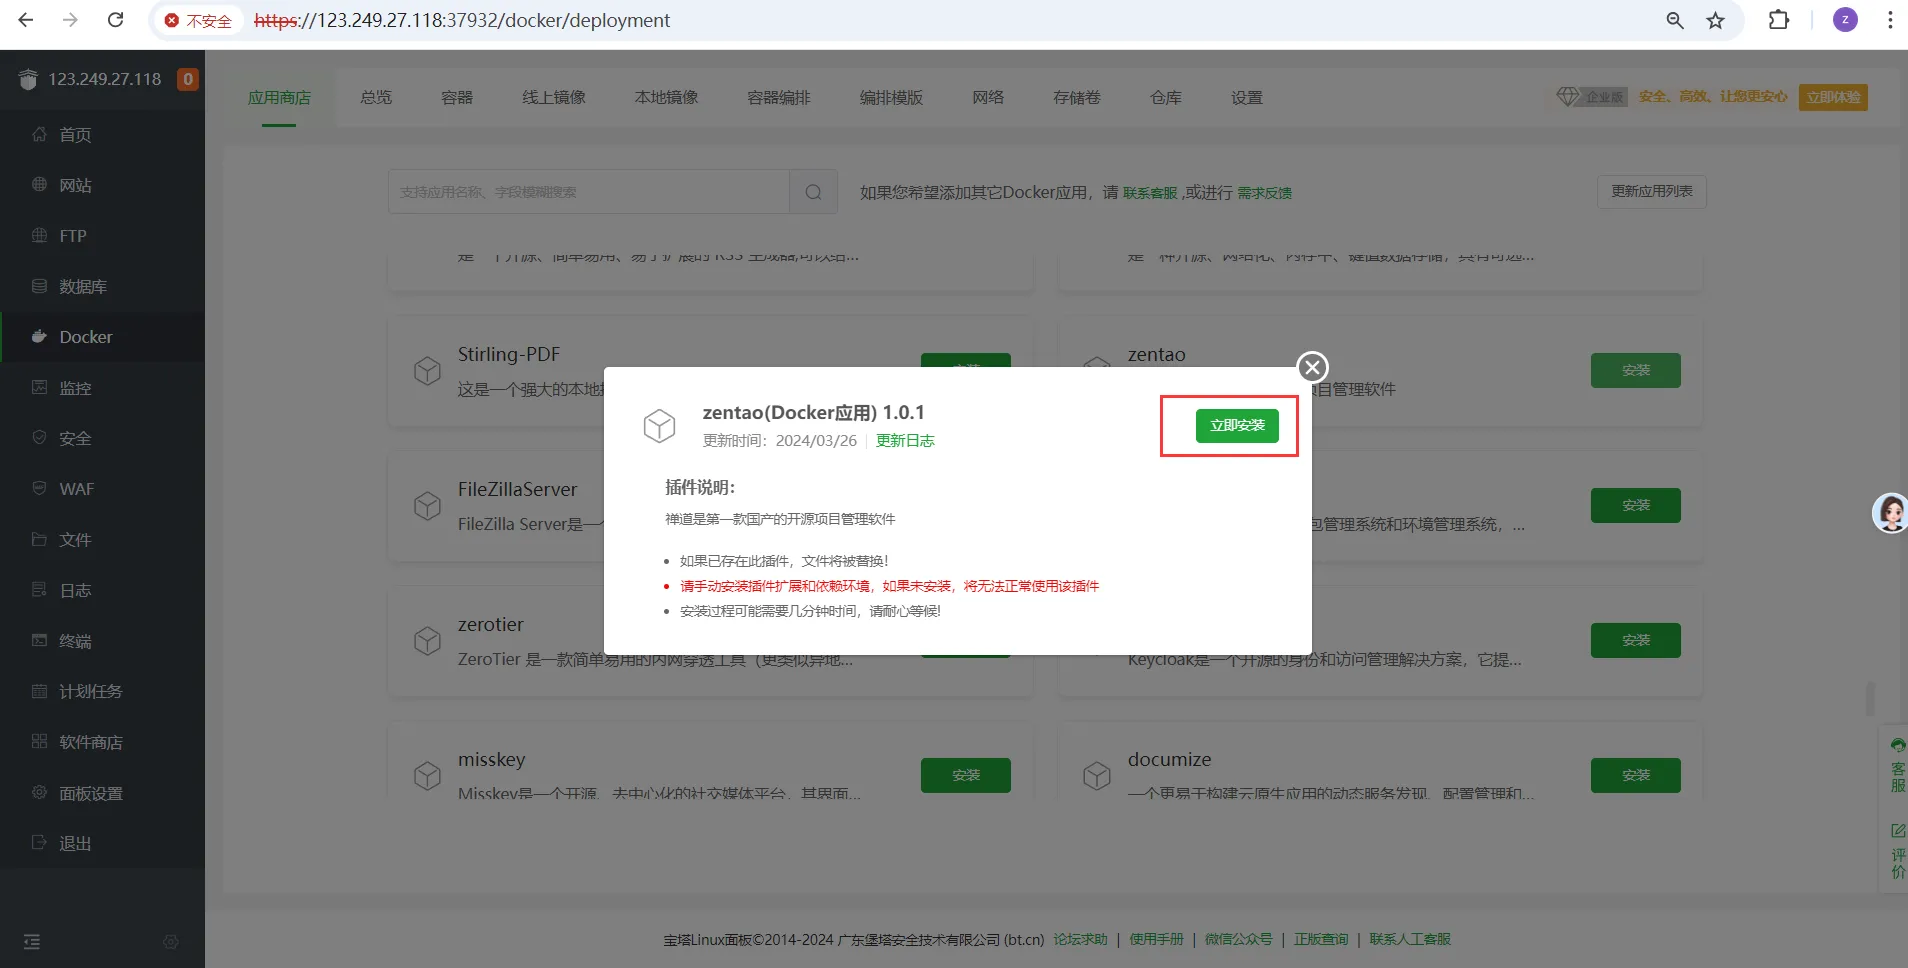This screenshot has height=968, width=1908.
Task: Open the browser zoom magnifier icon
Action: pos(1675,20)
